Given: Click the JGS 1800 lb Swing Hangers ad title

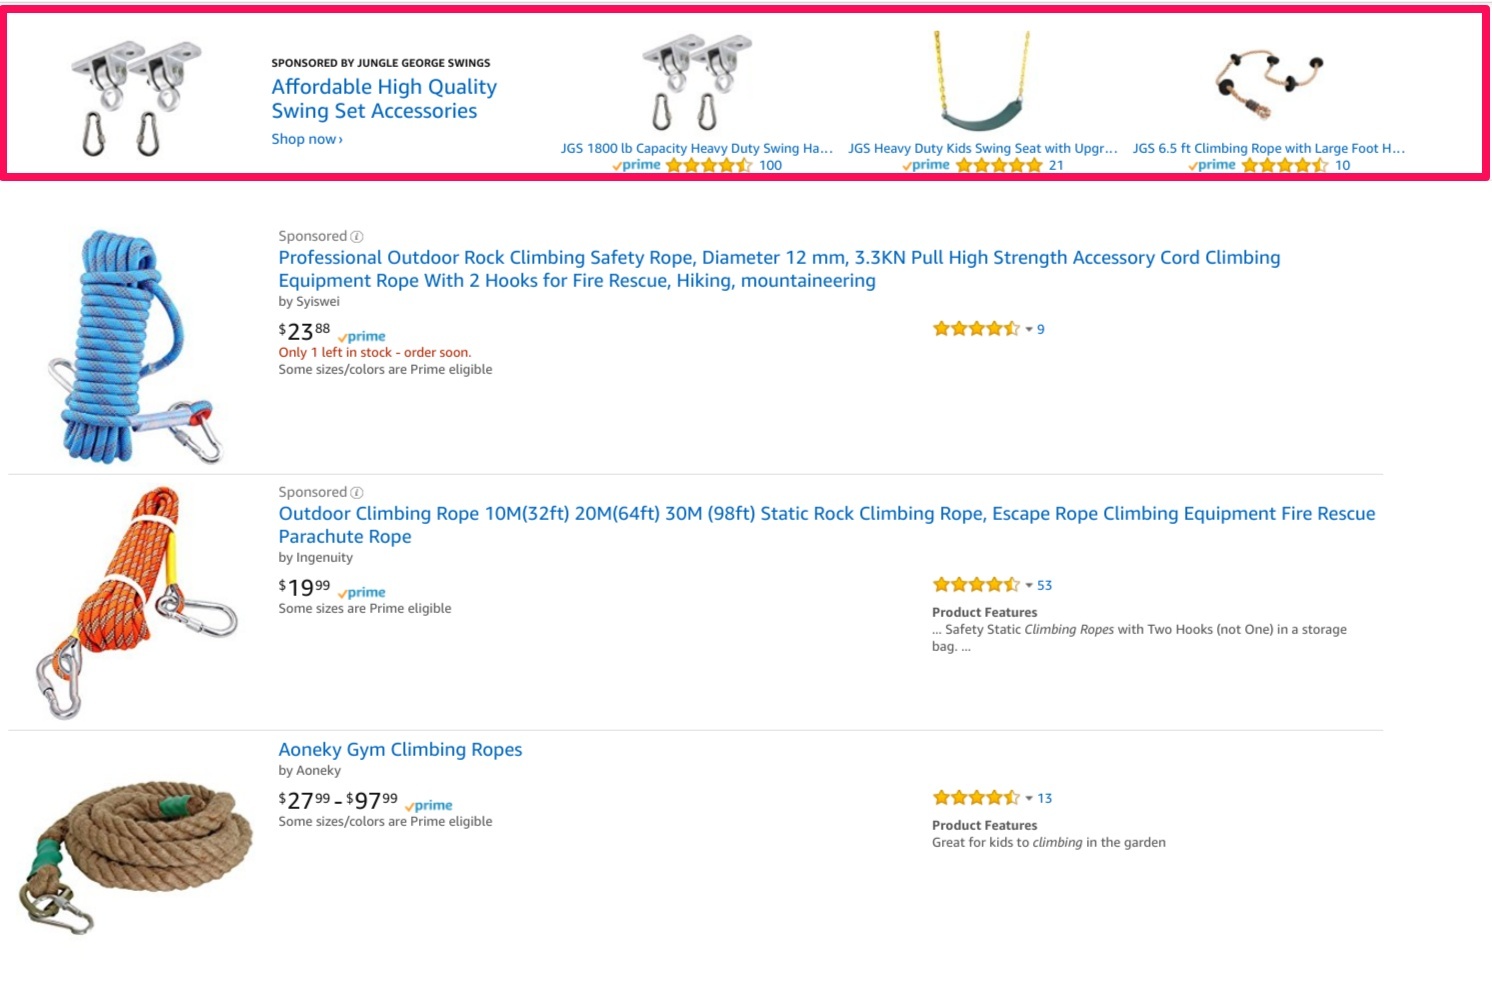Looking at the screenshot, I should (697, 147).
